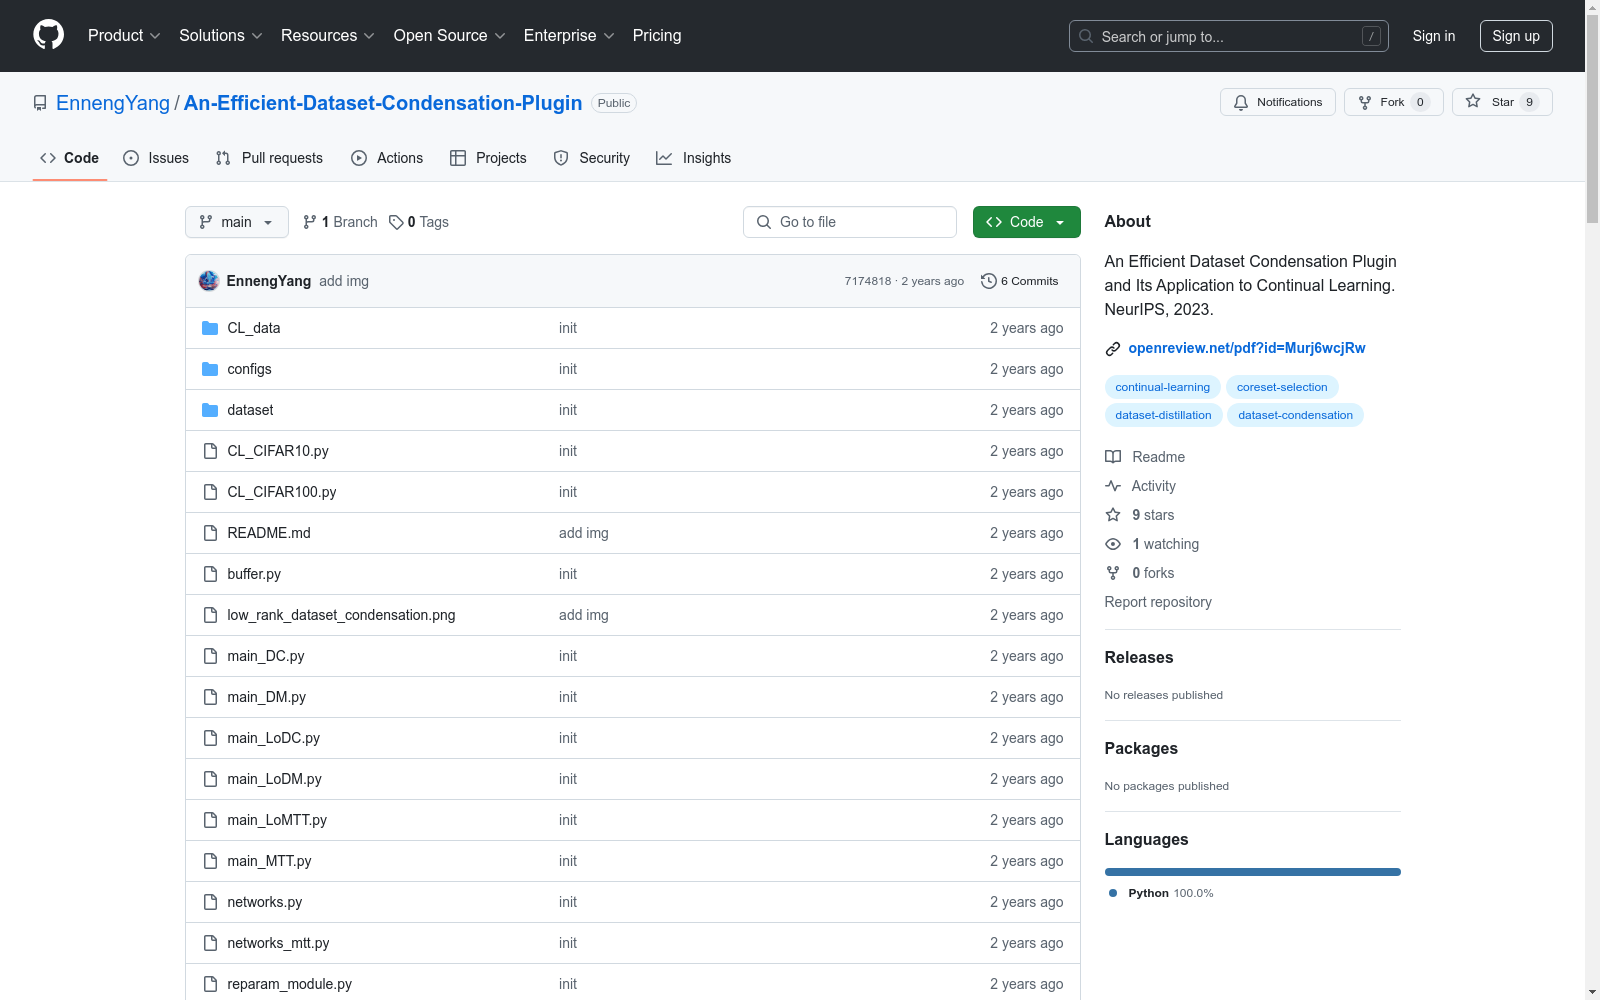
Task: Expand the Product menu
Action: coord(124,36)
